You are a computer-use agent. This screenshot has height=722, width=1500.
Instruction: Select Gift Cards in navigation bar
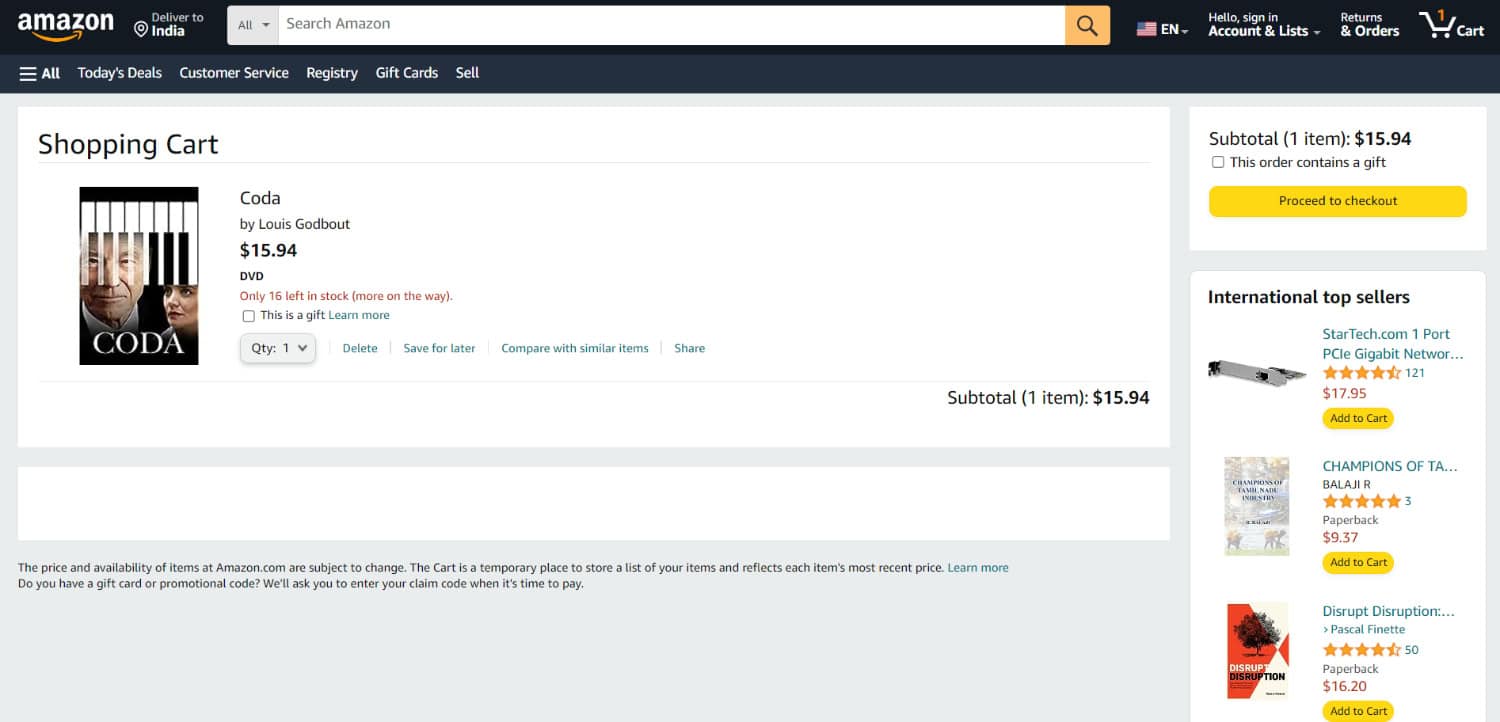tap(407, 73)
